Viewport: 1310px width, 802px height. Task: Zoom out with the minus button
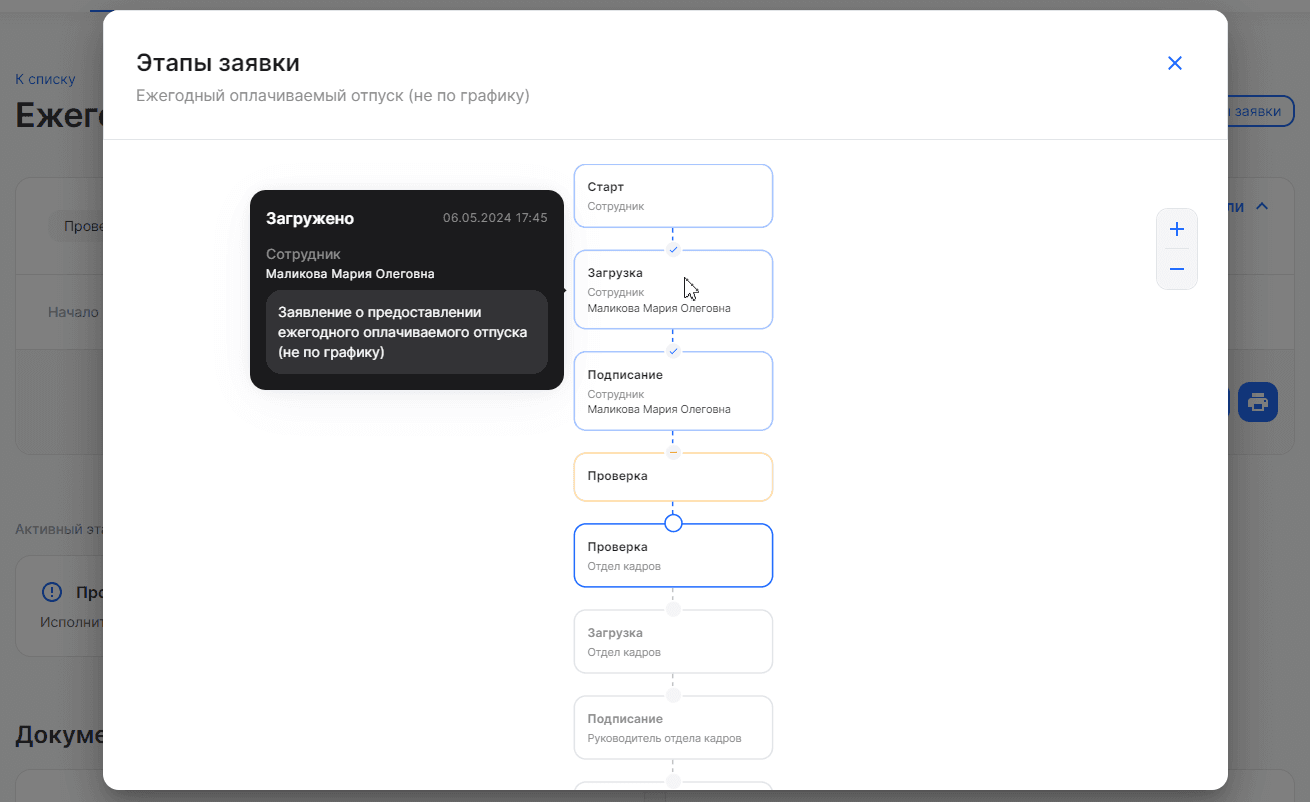[1177, 269]
